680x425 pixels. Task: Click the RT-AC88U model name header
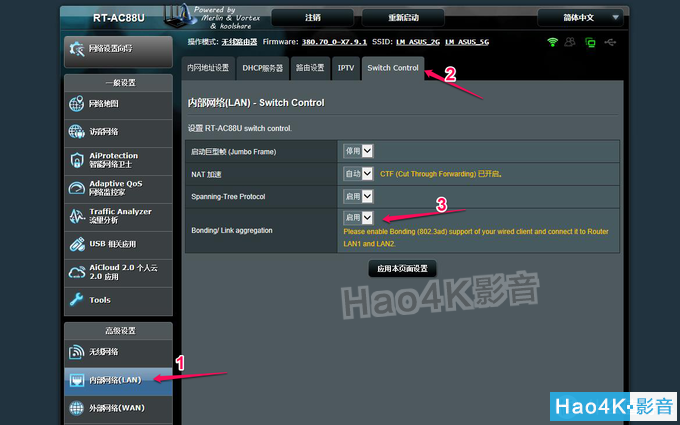click(x=119, y=18)
